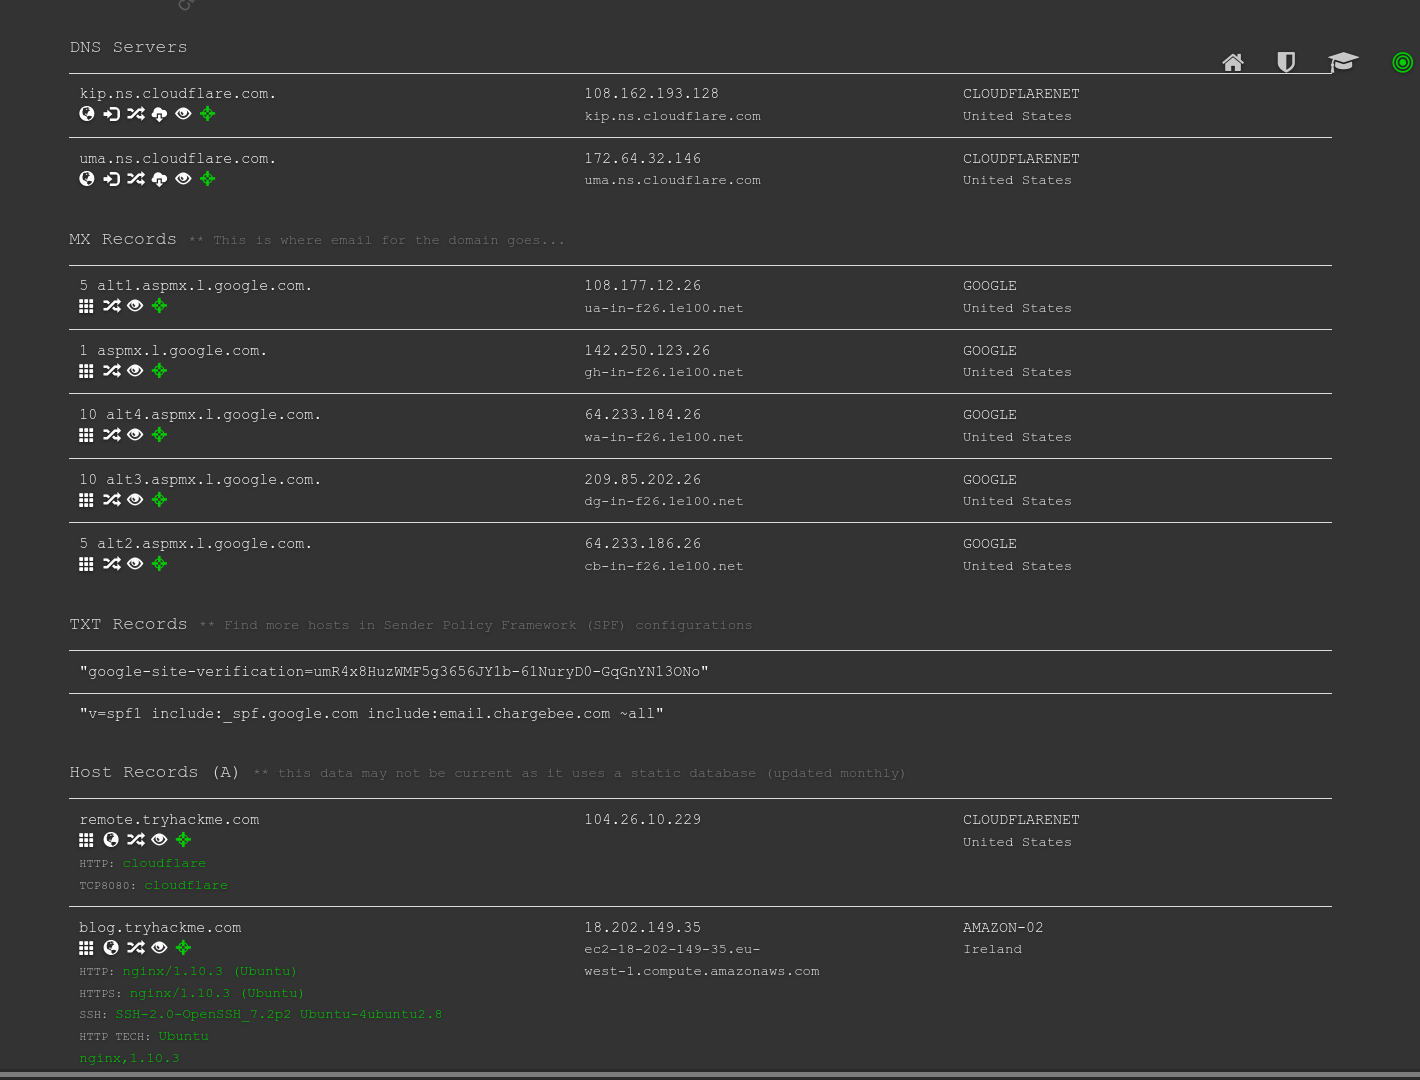Click shuffle arrows icon under alt1.aspmx.l.google.com
Image resolution: width=1420 pixels, height=1080 pixels.
tap(111, 306)
